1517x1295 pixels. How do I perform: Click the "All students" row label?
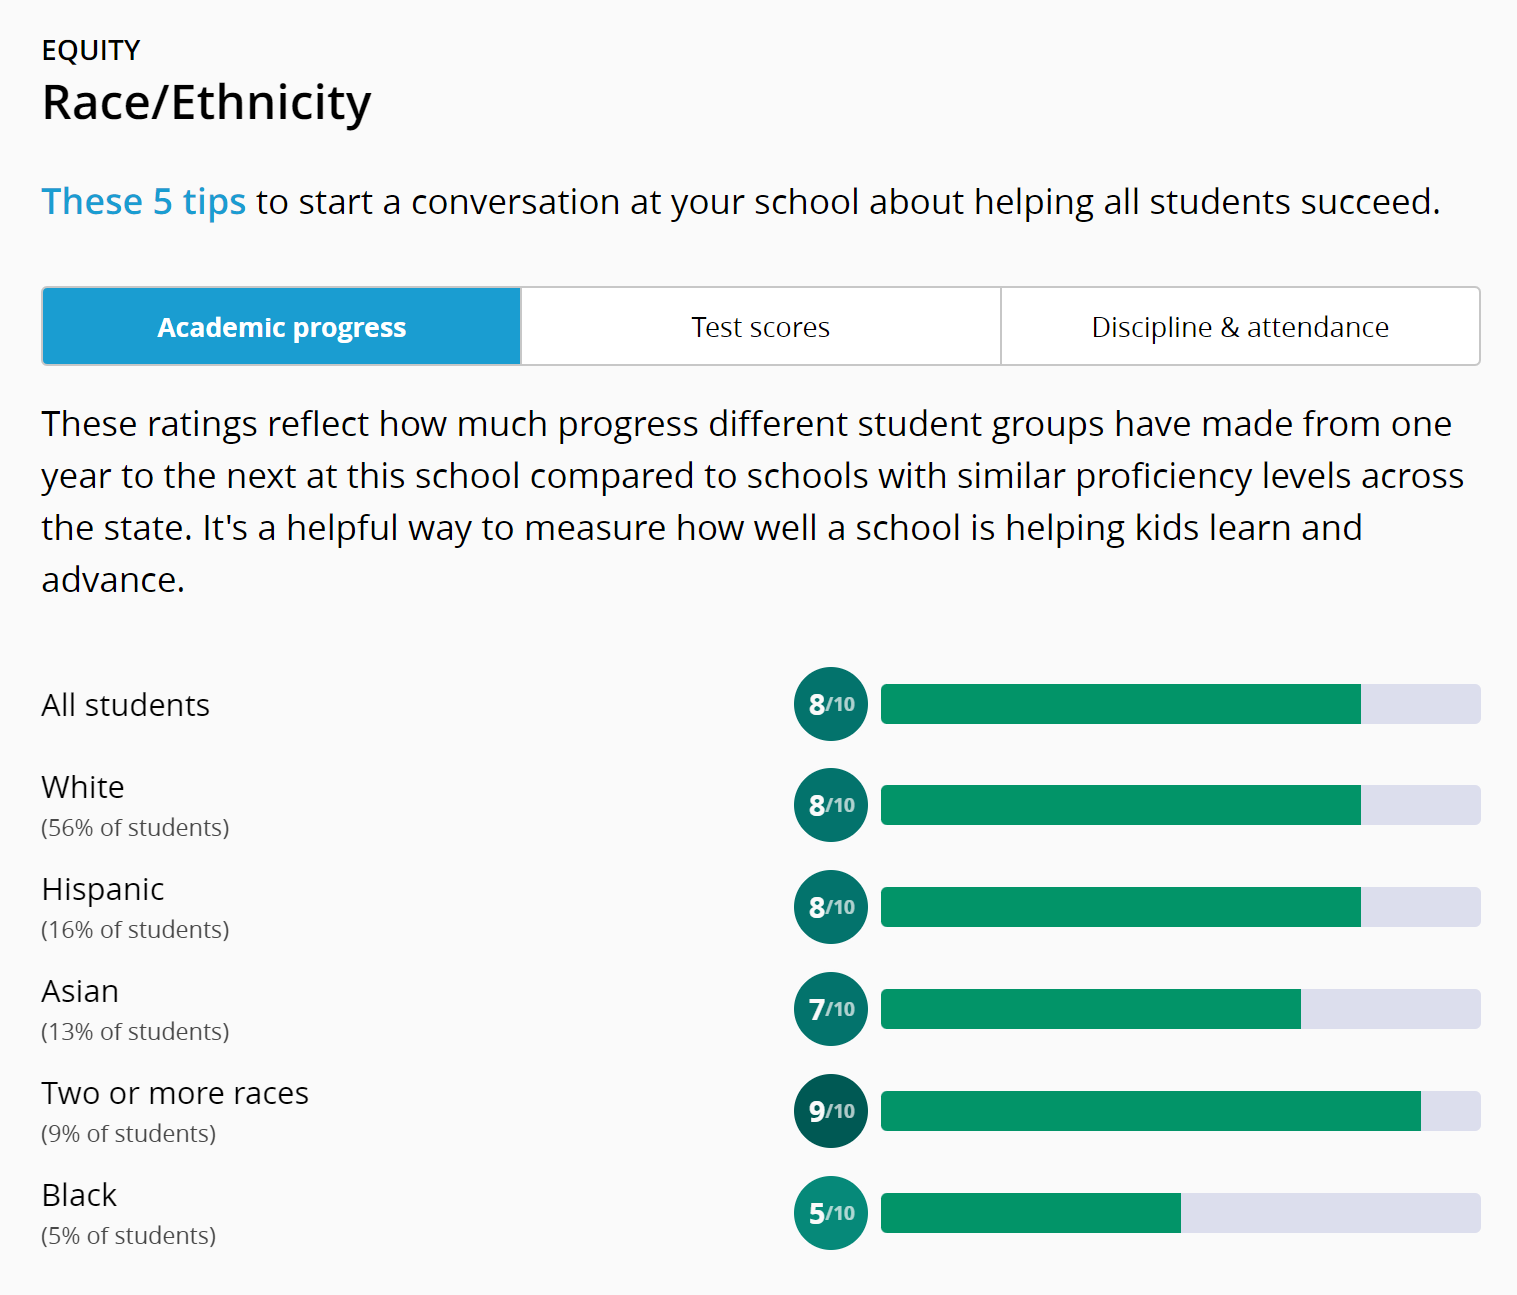[125, 705]
